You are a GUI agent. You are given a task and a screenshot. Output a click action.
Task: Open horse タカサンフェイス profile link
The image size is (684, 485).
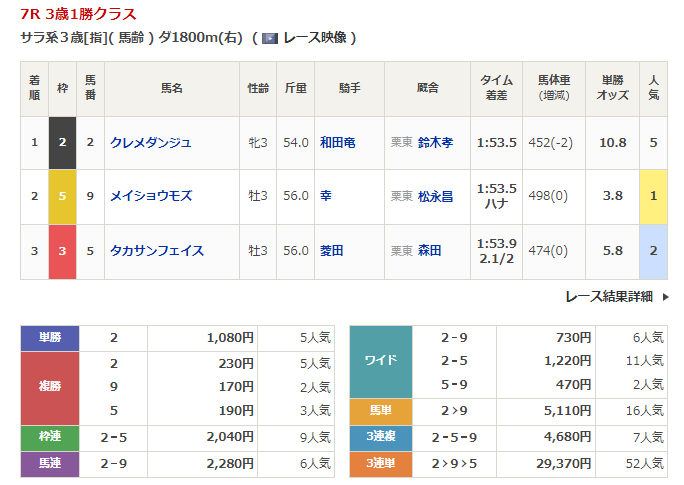click(x=157, y=251)
